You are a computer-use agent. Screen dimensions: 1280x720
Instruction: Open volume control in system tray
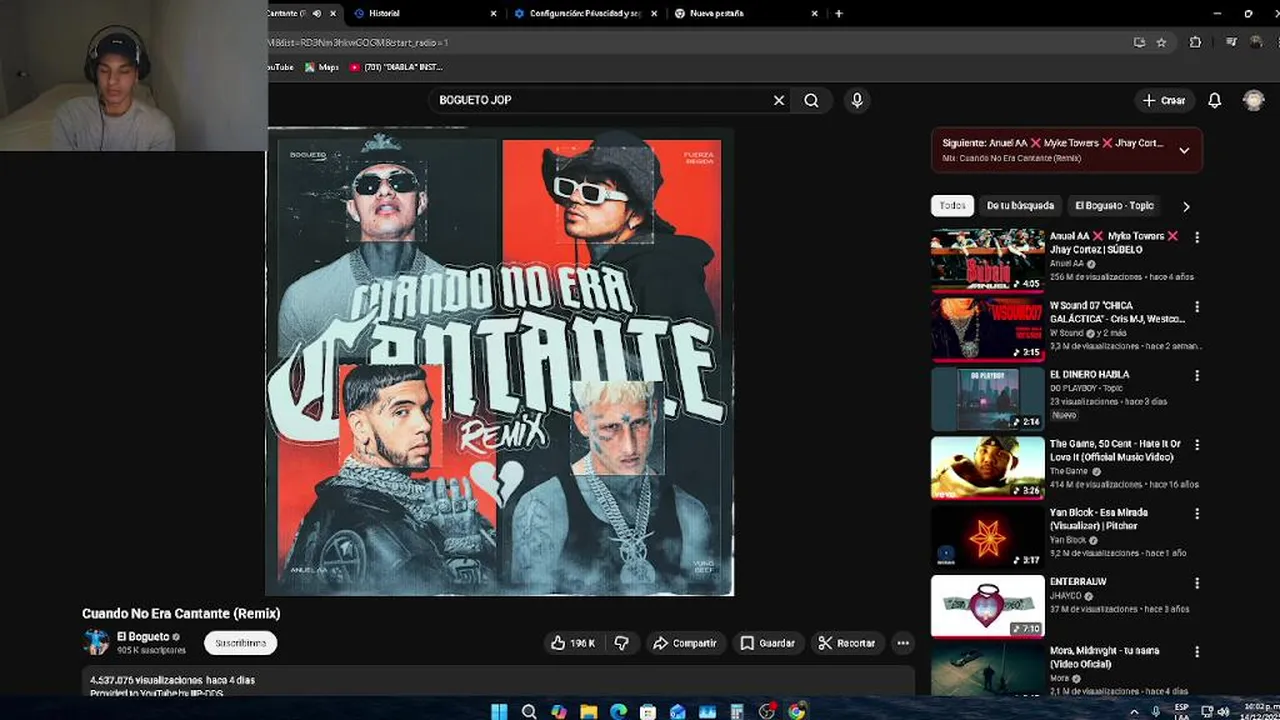(x=1223, y=712)
